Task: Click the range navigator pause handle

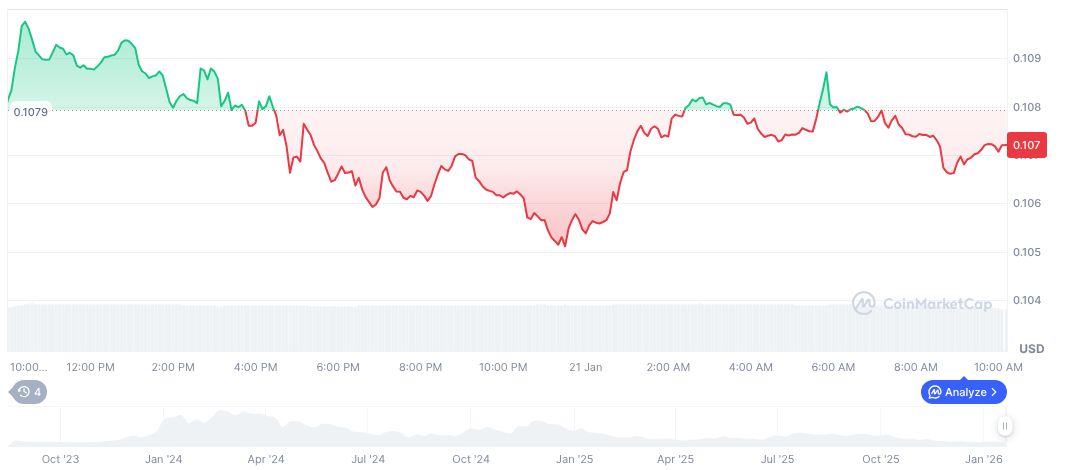Action: tap(1004, 427)
